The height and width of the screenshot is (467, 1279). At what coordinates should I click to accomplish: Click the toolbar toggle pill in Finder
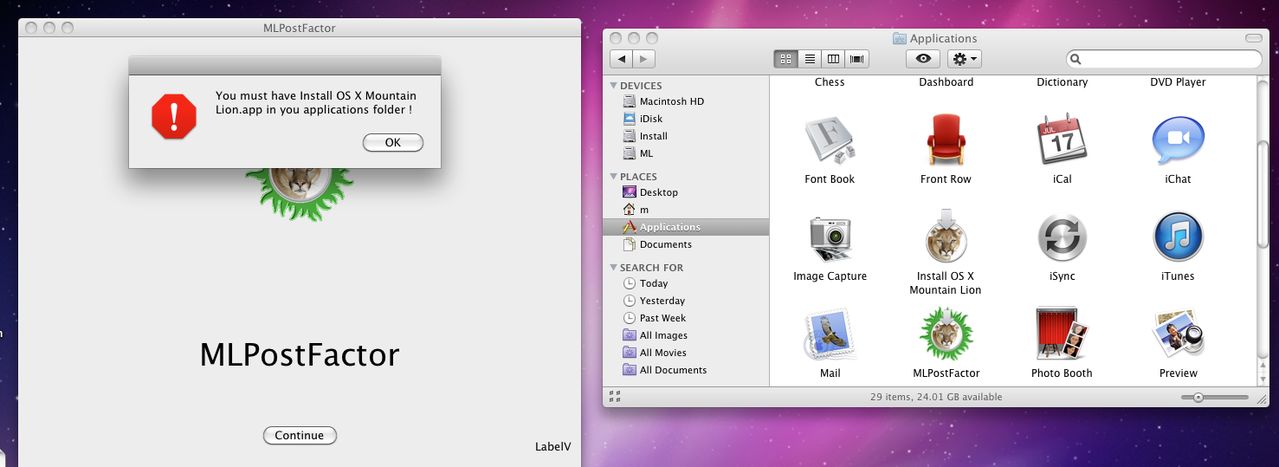(1255, 38)
